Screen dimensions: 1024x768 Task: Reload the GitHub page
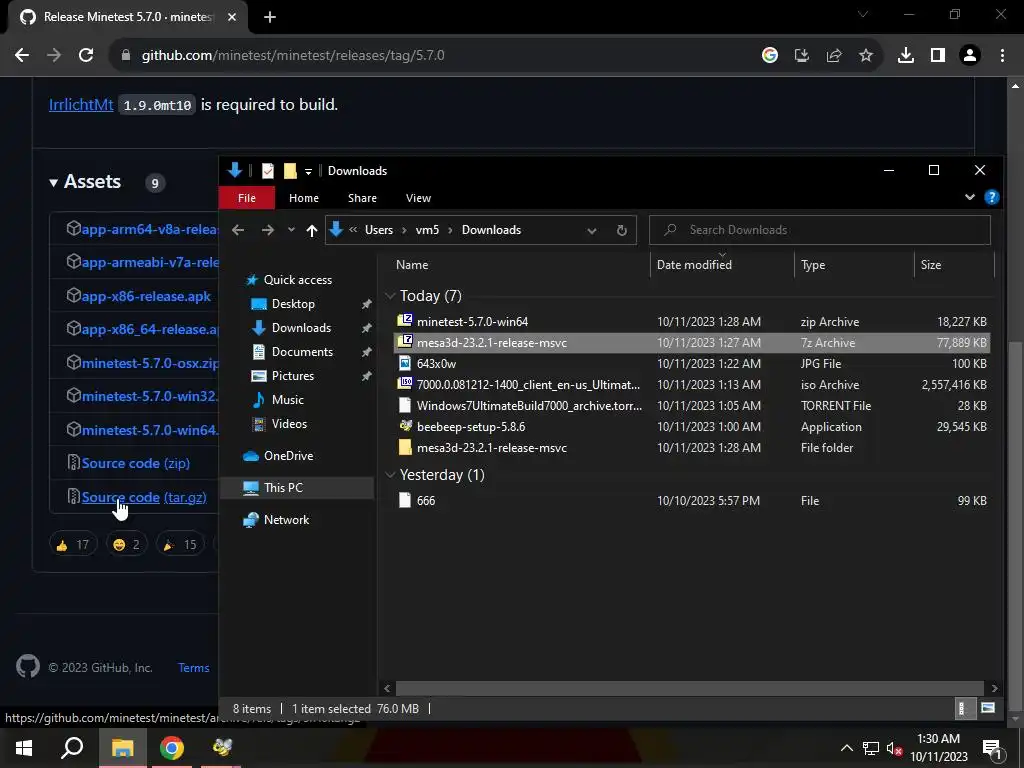[x=86, y=56]
